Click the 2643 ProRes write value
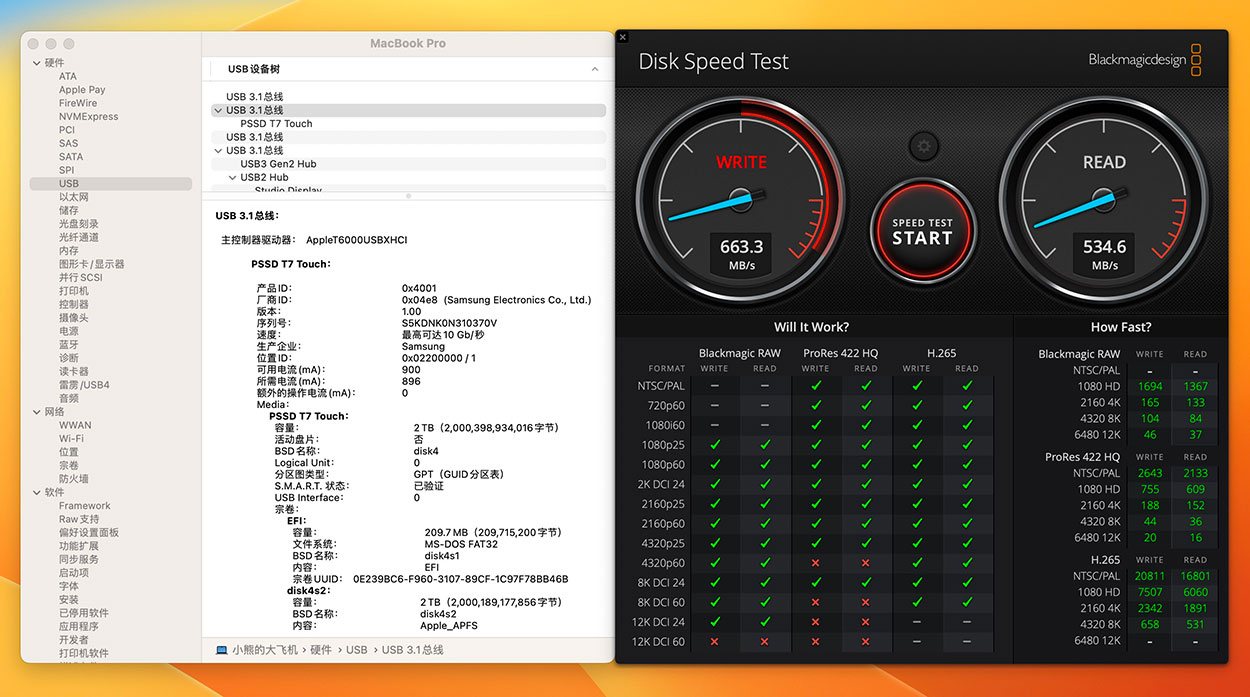The width and height of the screenshot is (1250, 697). point(1150,473)
